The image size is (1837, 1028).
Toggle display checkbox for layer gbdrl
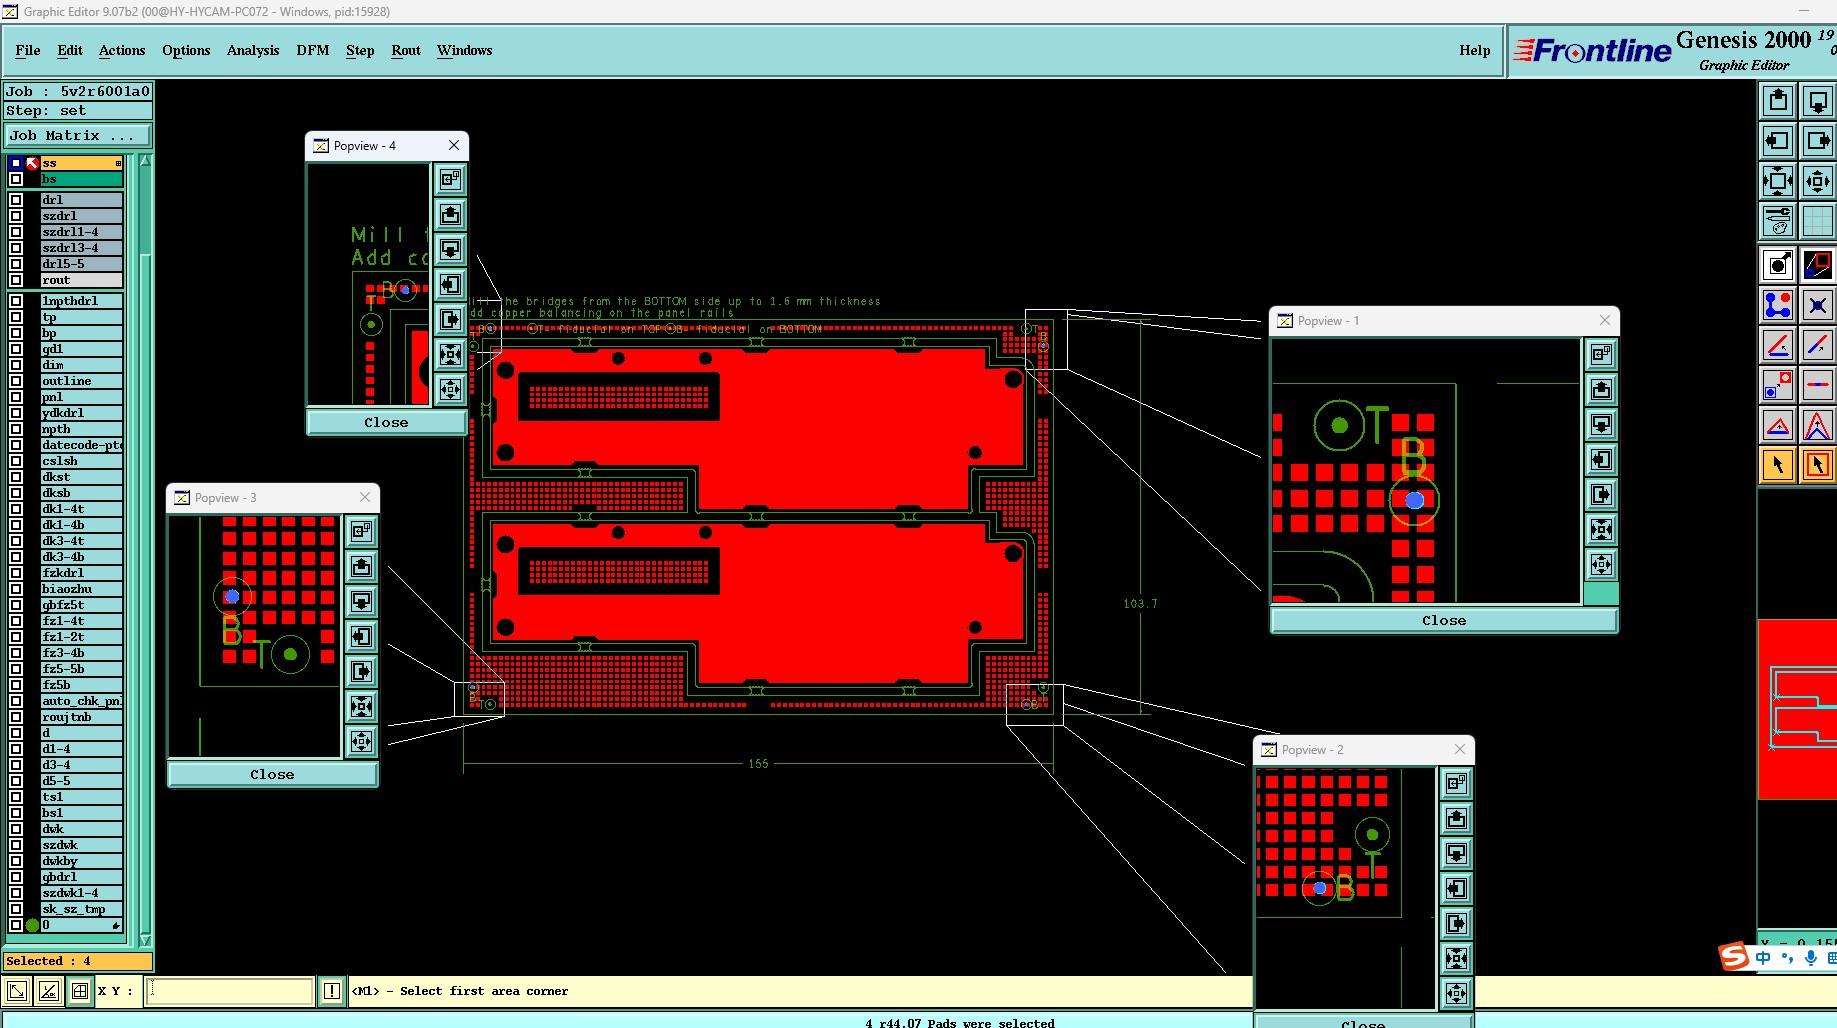16,877
